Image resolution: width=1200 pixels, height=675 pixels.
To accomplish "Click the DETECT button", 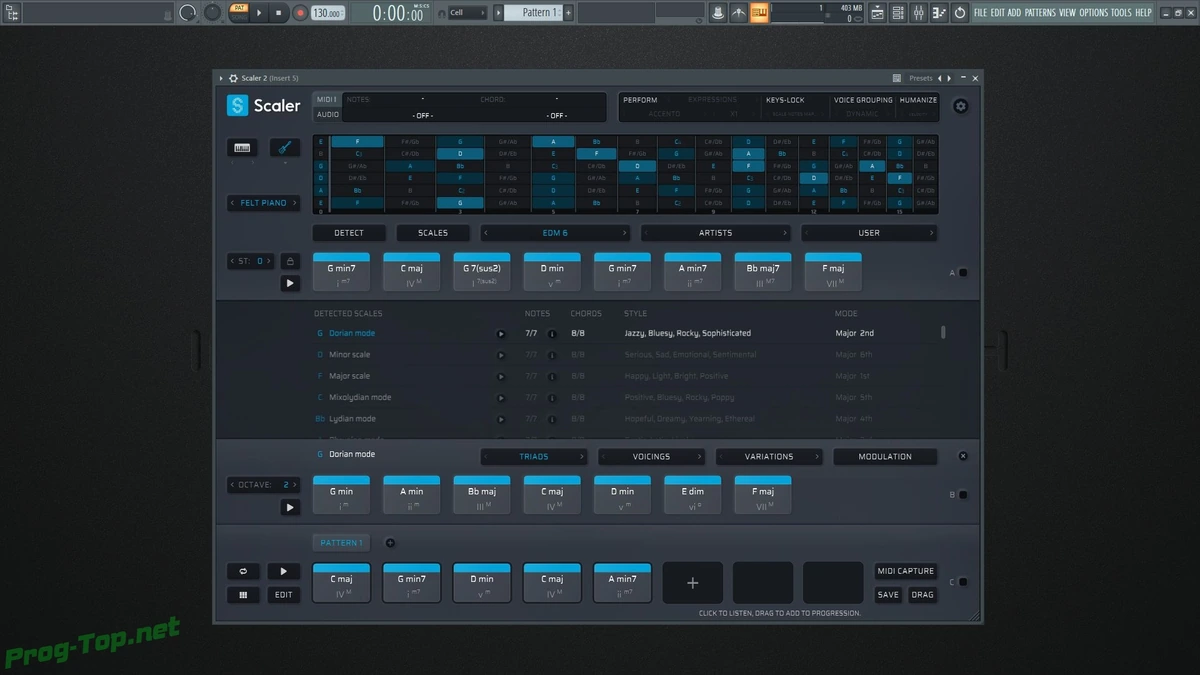I will point(349,233).
